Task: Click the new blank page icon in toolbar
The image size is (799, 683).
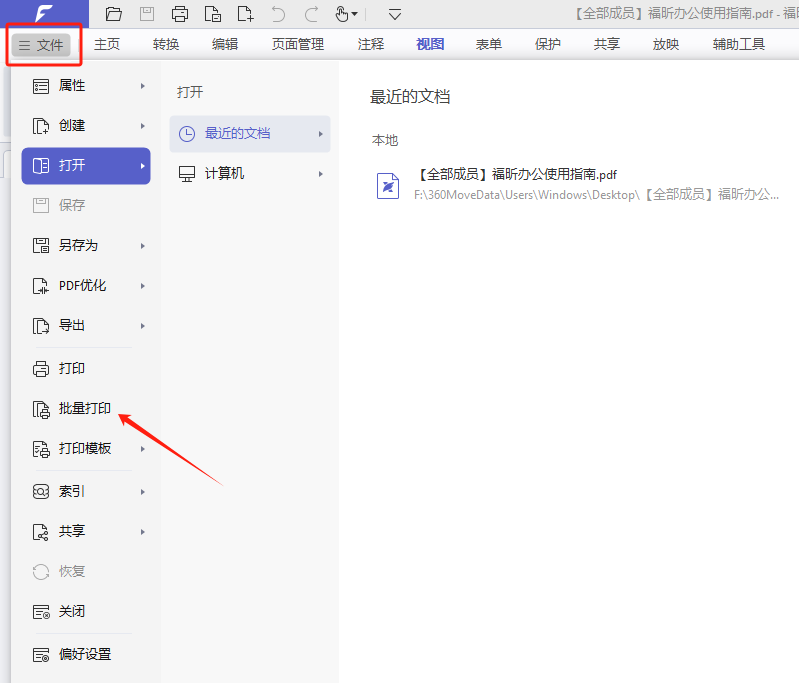Action: pyautogui.click(x=245, y=14)
